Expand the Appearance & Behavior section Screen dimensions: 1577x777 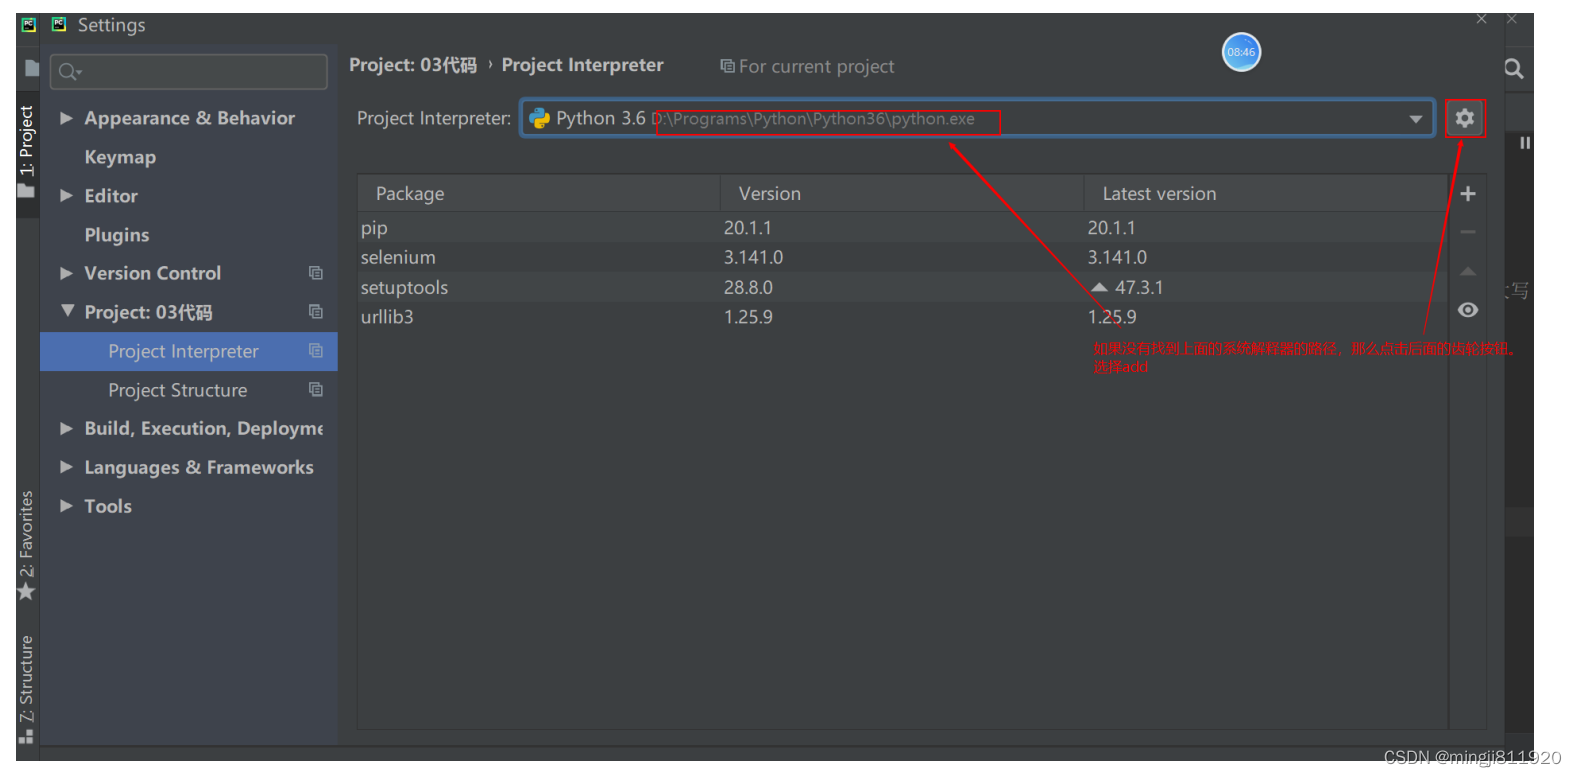(66, 118)
